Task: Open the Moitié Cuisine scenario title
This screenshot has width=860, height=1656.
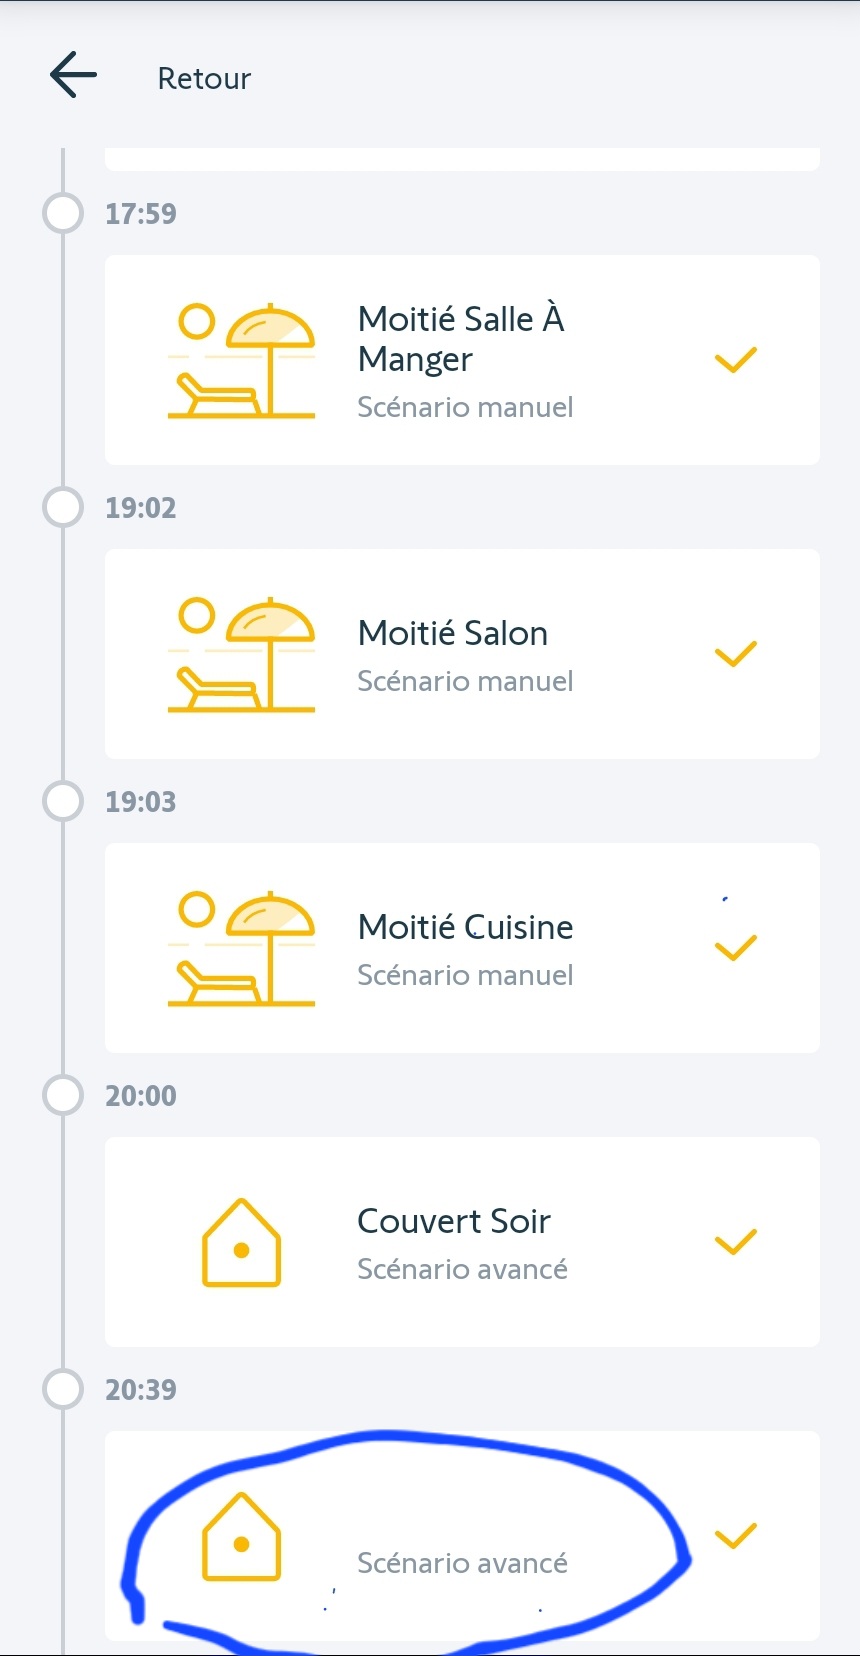Action: coord(465,927)
